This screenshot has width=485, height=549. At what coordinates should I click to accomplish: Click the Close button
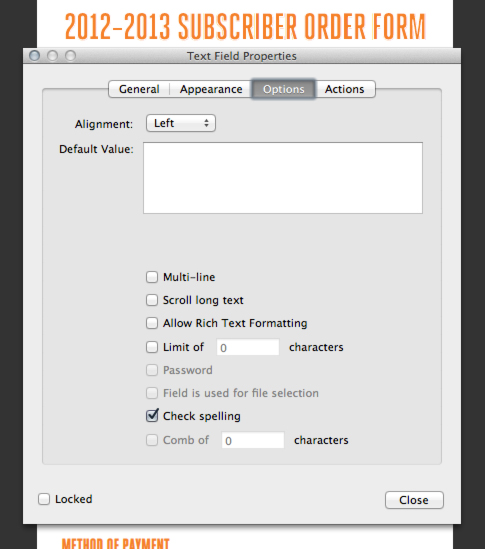click(414, 500)
